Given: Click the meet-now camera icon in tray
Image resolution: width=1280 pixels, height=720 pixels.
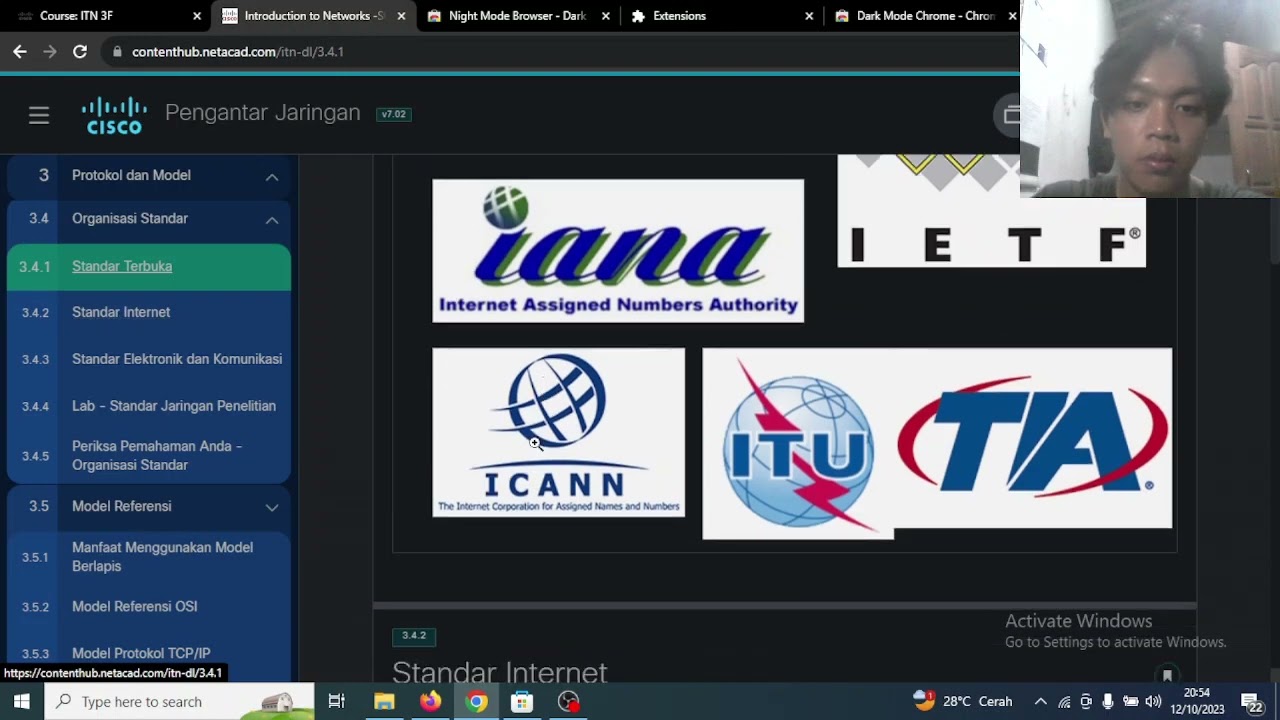Looking at the screenshot, I should pos(1086,702).
